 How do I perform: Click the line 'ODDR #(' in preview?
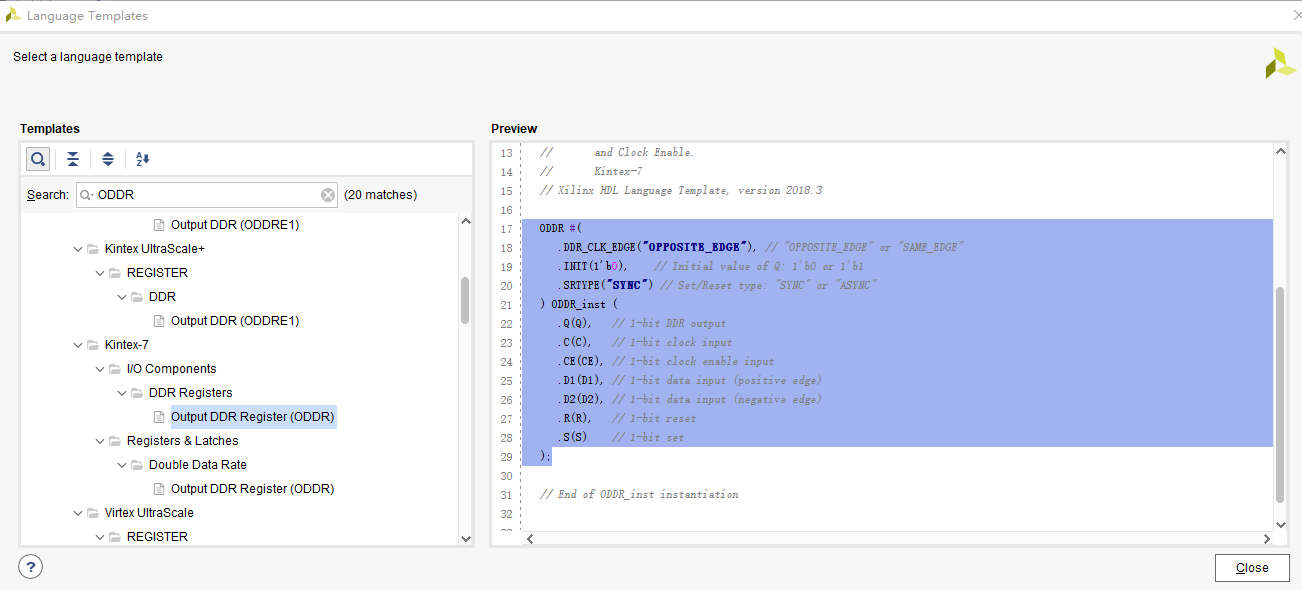[561, 228]
